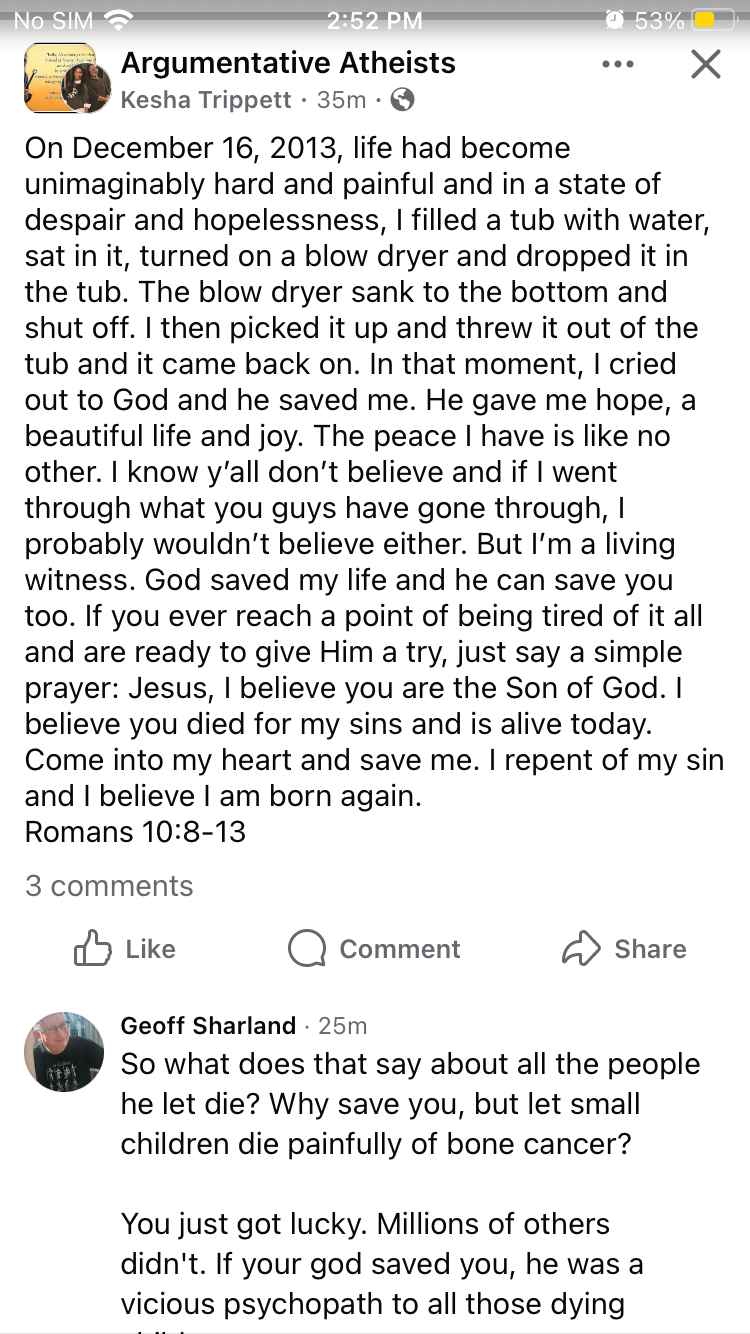This screenshot has height=1334, width=750.
Task: Tap the alarm clock status icon
Action: pos(614,20)
